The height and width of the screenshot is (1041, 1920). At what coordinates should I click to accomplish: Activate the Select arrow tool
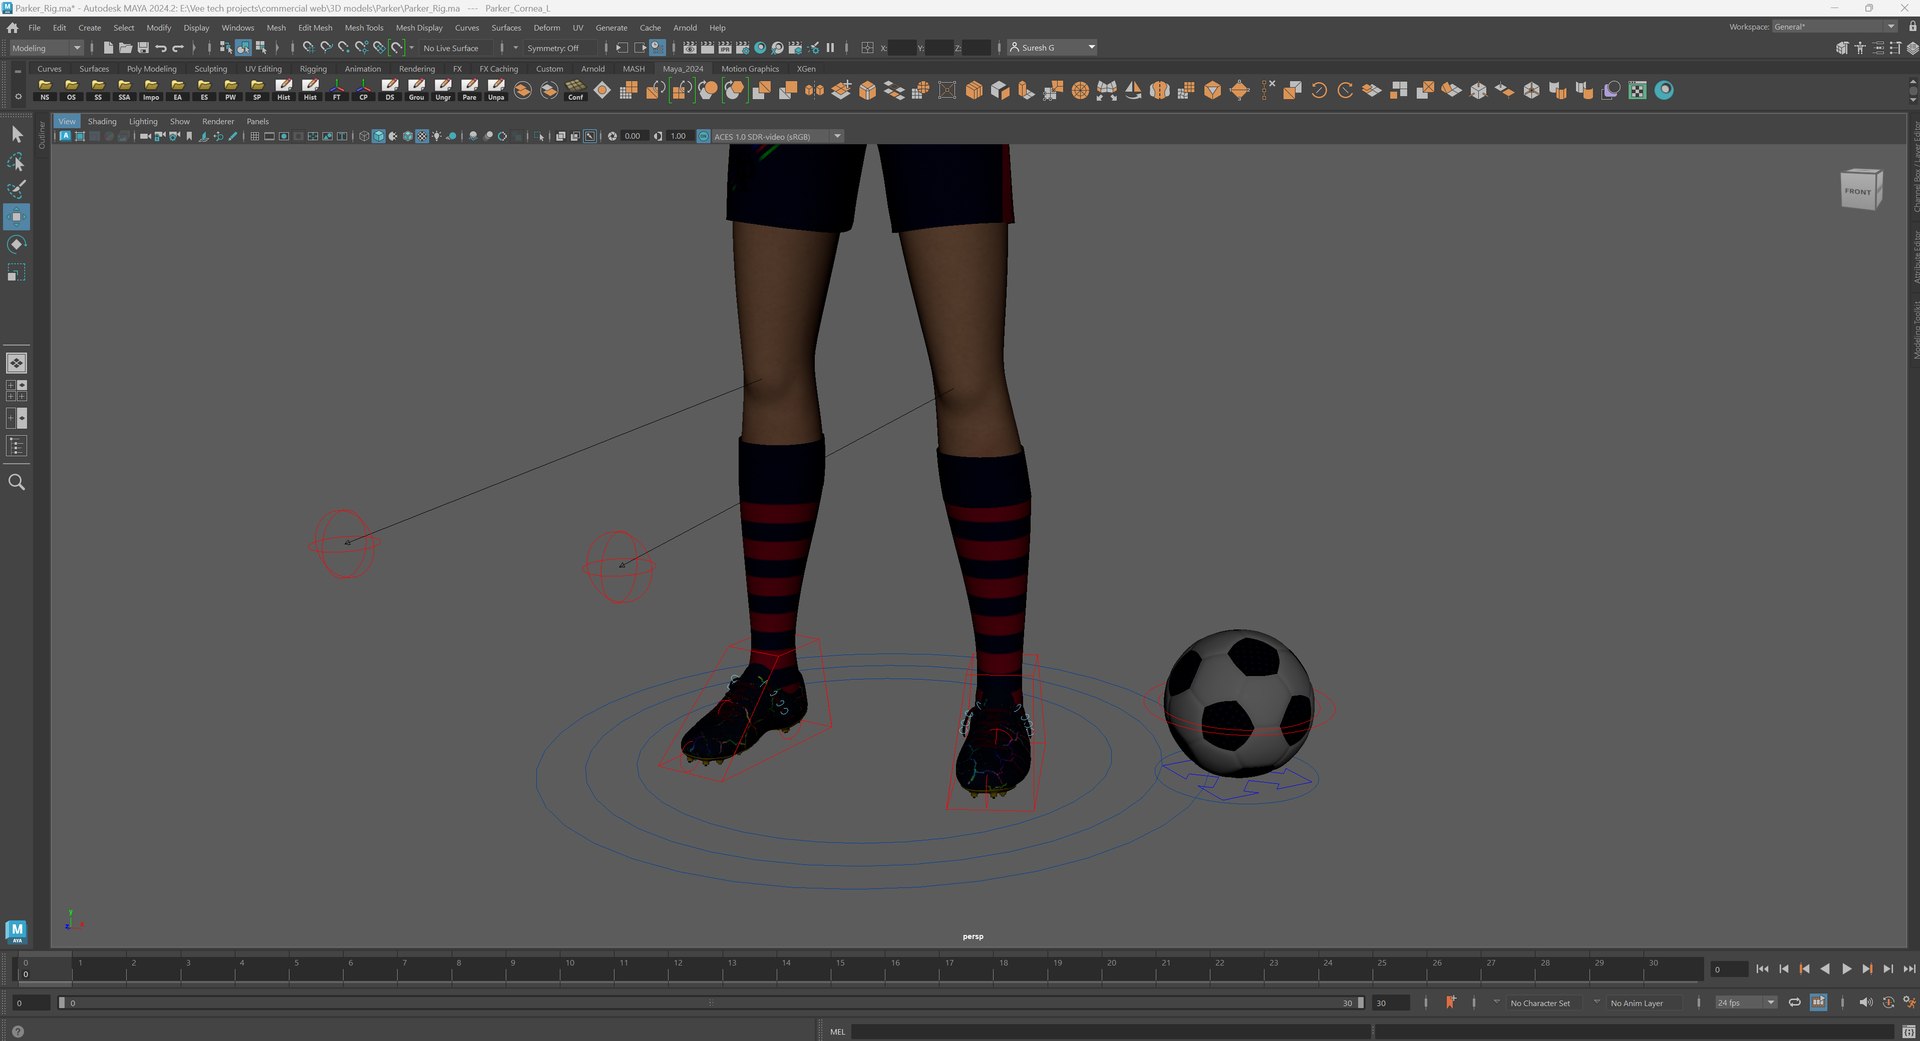[x=17, y=134]
